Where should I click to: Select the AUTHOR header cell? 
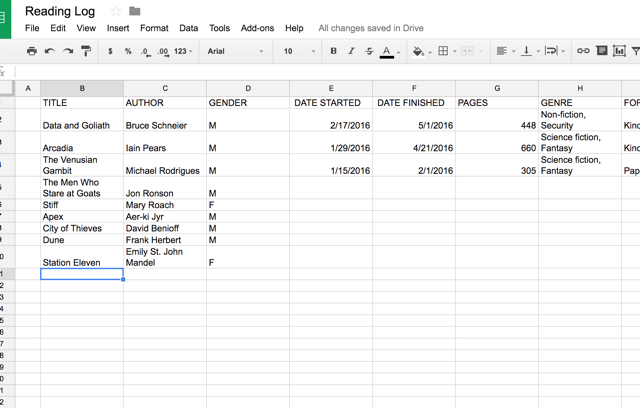tap(165, 103)
